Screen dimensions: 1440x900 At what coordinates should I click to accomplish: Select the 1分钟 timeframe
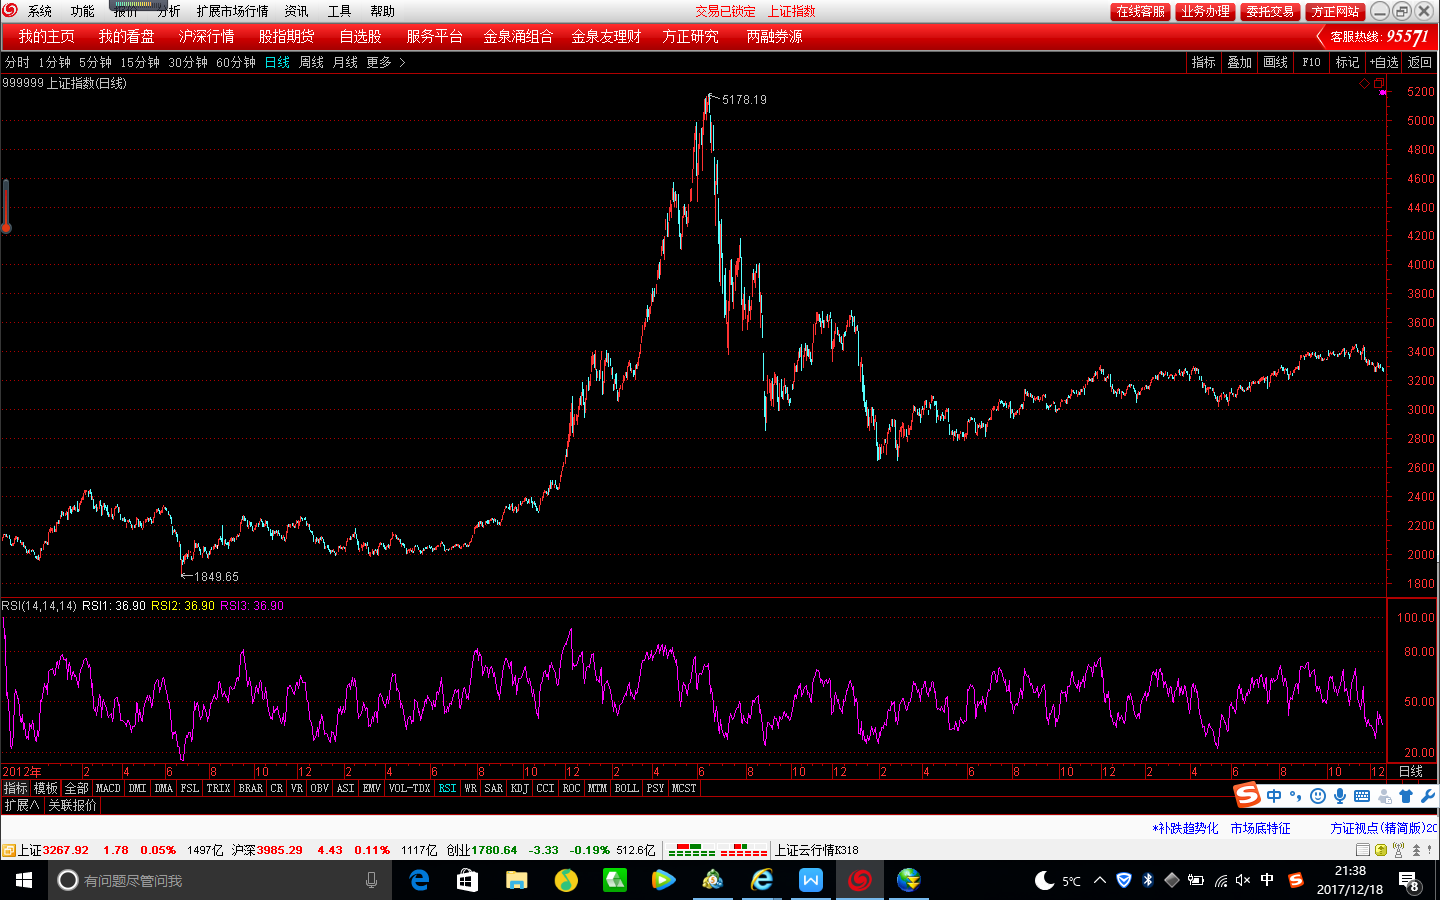(x=54, y=62)
